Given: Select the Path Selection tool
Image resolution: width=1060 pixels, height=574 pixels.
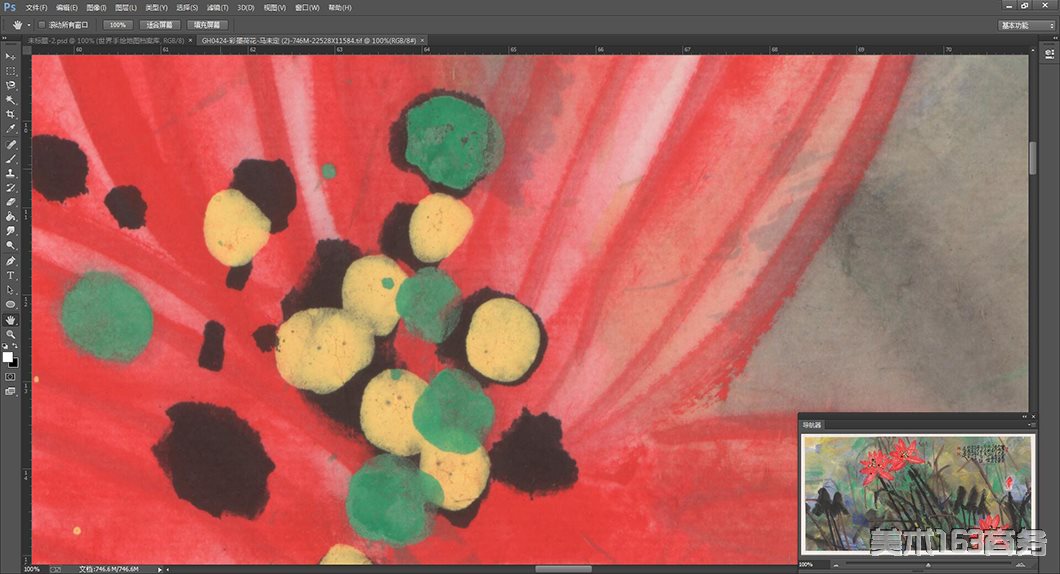Looking at the screenshot, I should click(x=10, y=289).
